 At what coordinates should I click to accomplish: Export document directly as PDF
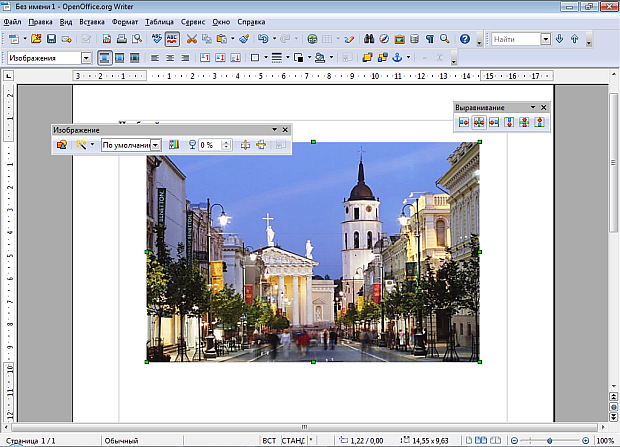click(105, 39)
